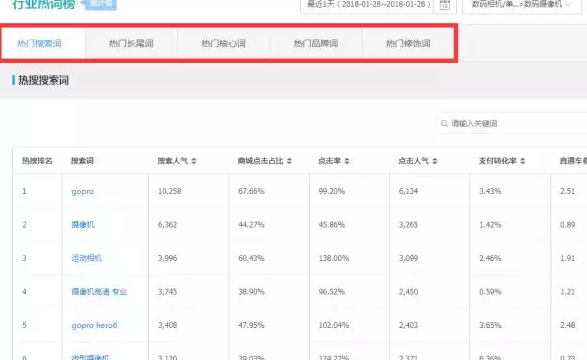Click the 0.59% conversion rate cell

(x=490, y=292)
